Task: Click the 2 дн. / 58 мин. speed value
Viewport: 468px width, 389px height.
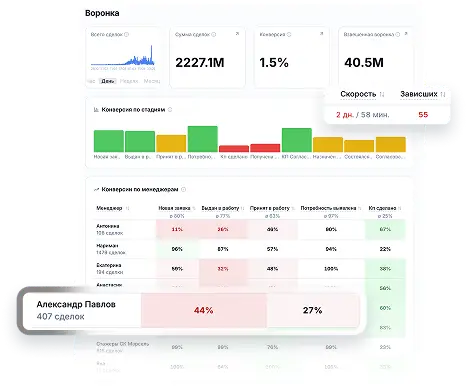Action: 362,115
